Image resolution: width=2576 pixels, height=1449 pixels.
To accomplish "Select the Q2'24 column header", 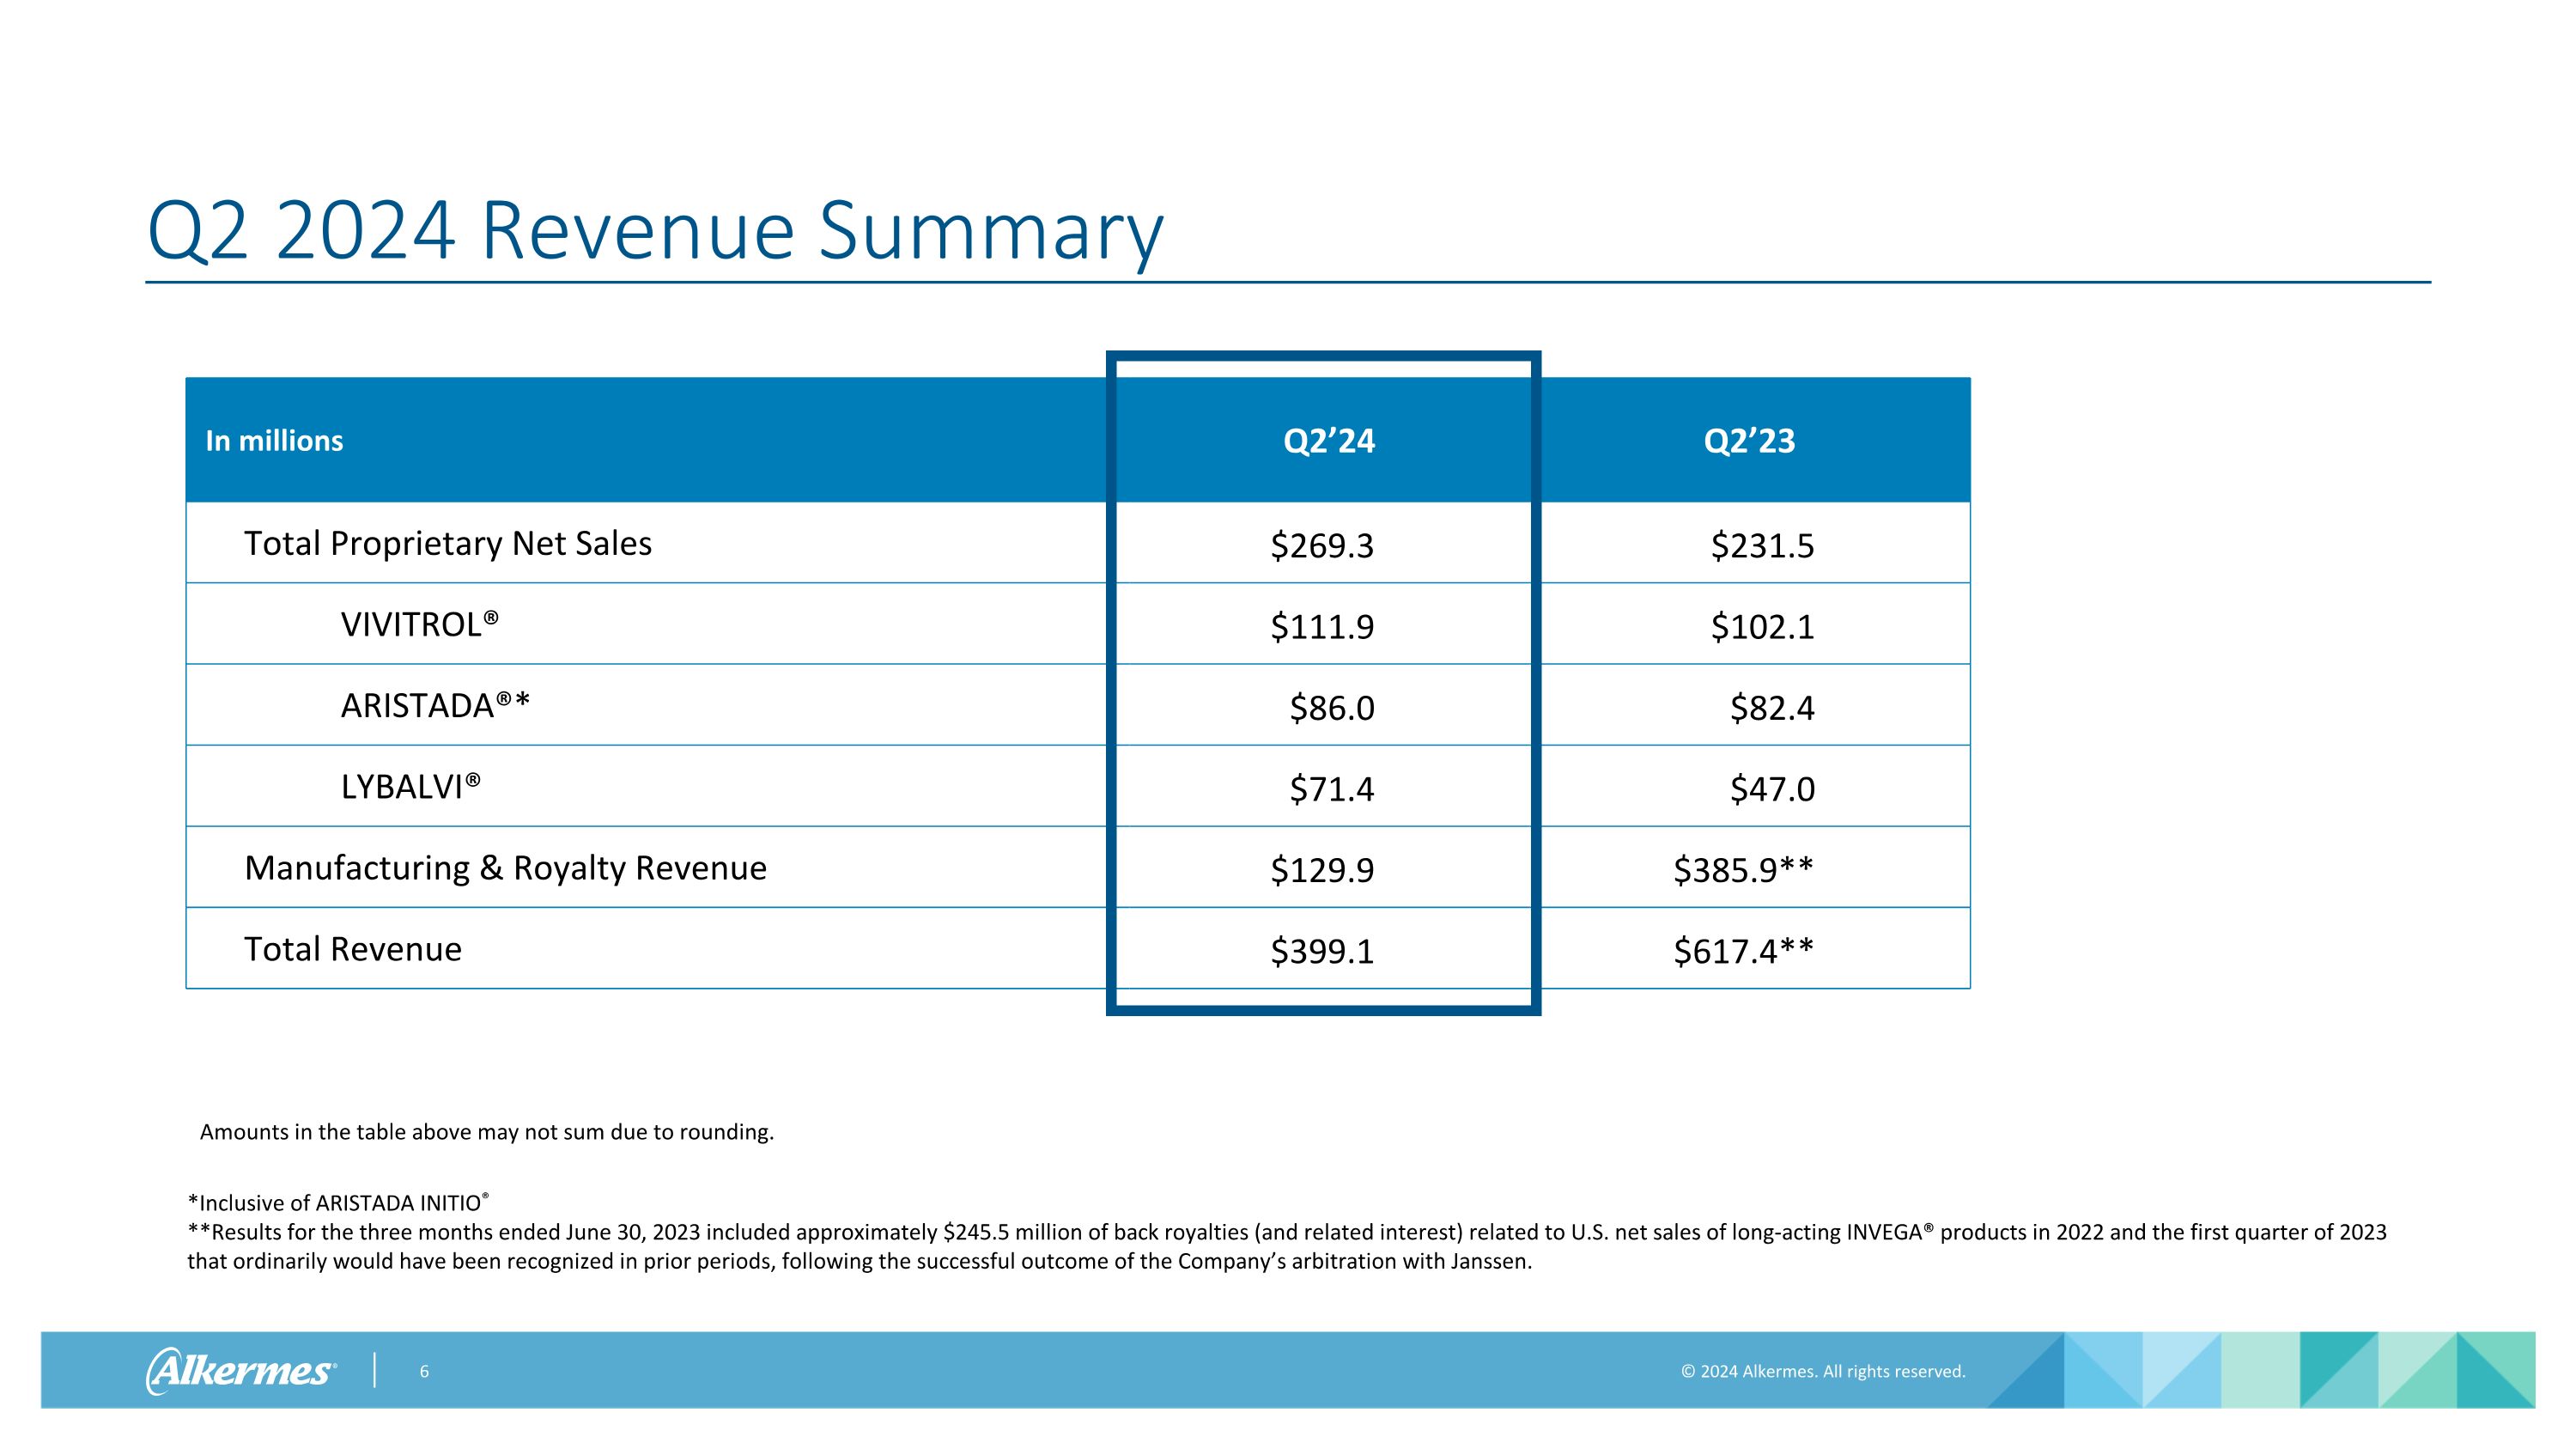I will click(x=1328, y=441).
